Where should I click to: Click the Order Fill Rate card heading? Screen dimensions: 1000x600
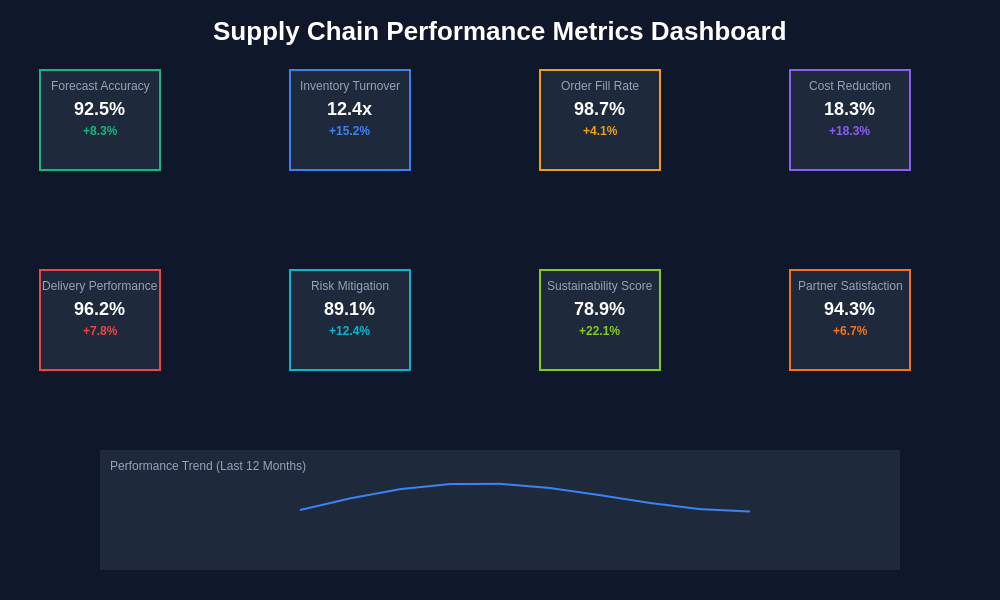coord(600,86)
